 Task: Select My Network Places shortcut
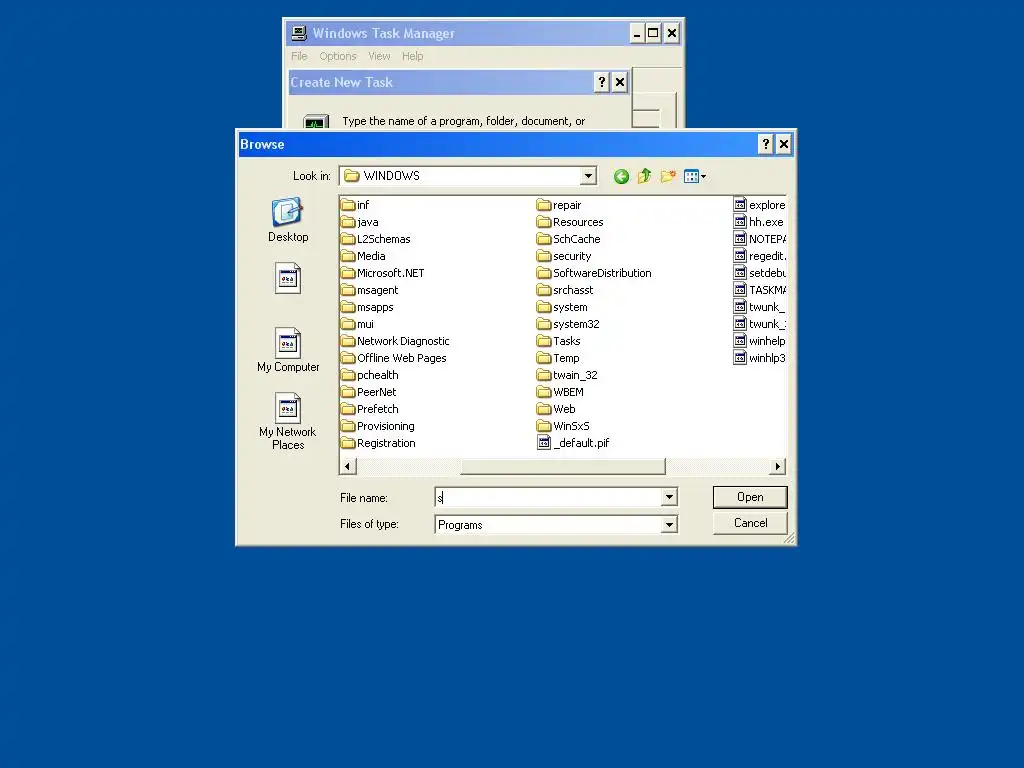point(288,421)
